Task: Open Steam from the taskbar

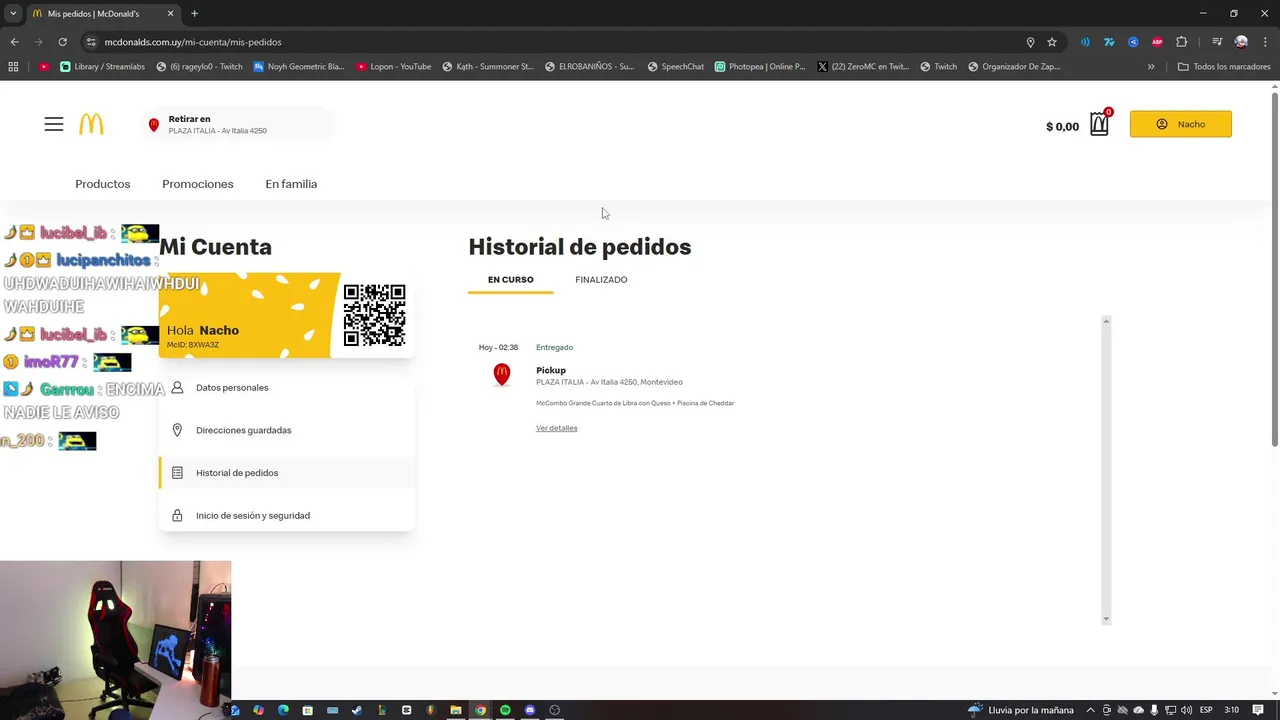Action: click(x=357, y=710)
